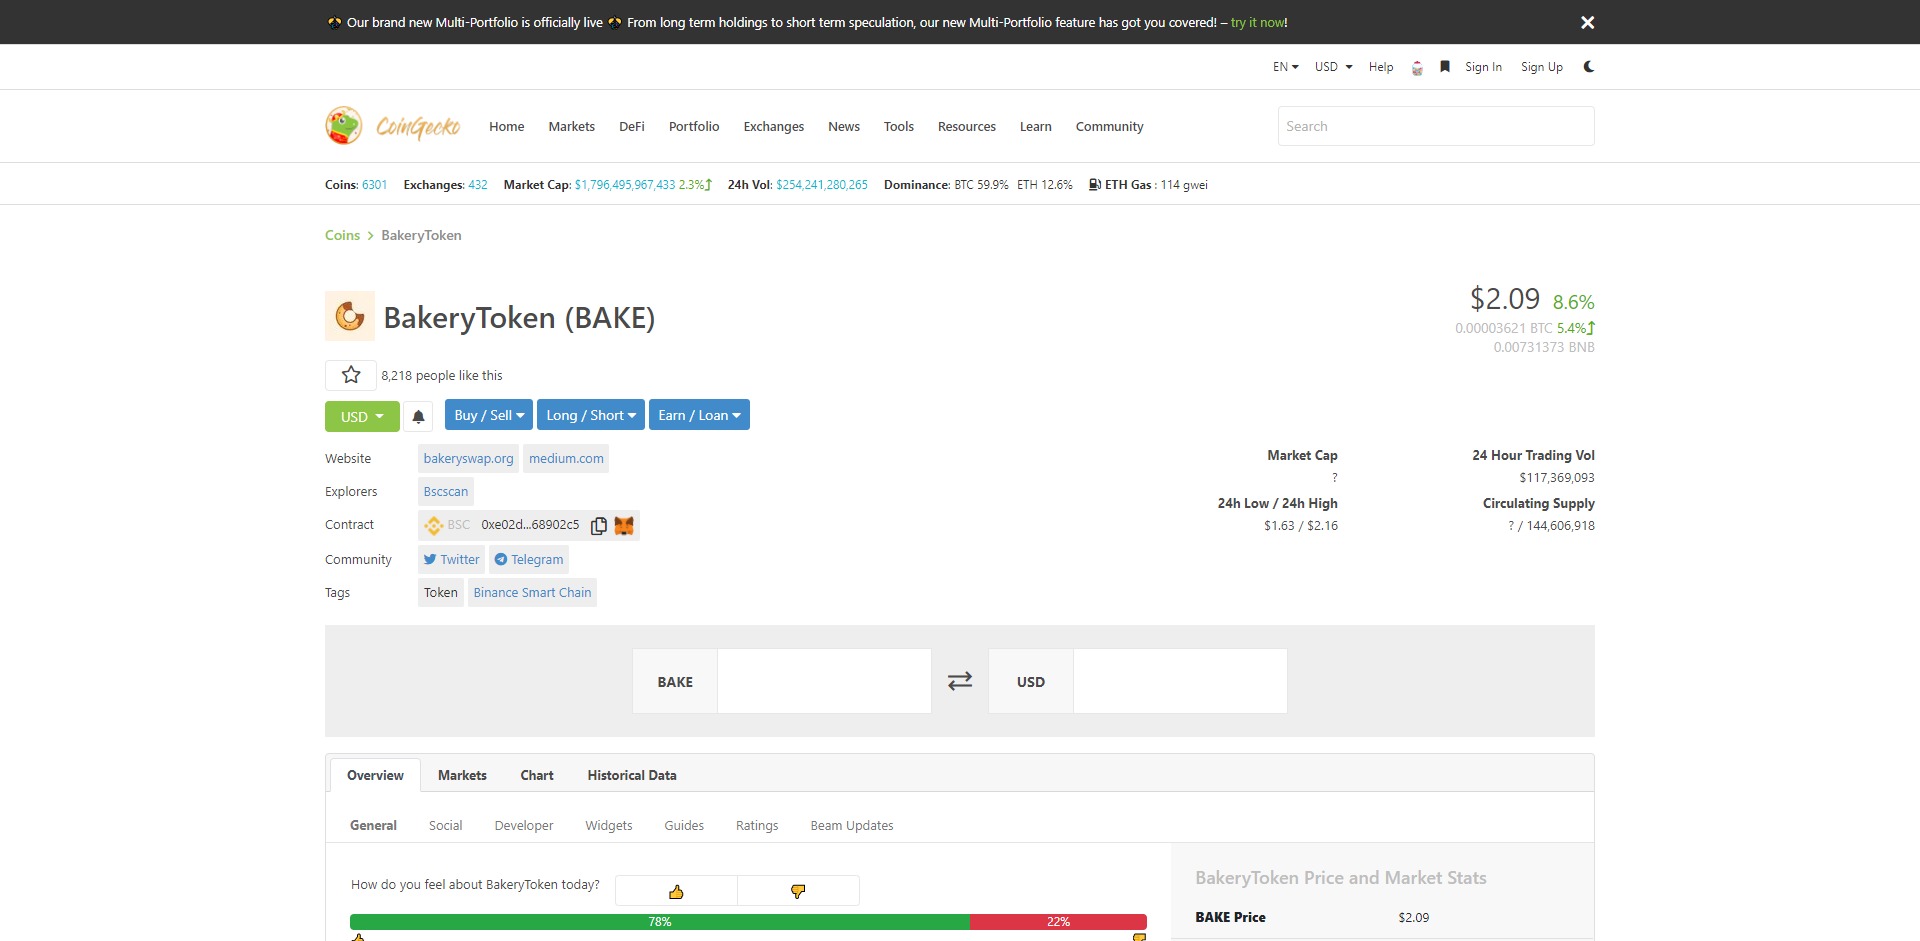The image size is (1920, 941).
Task: Click the total Market Cap value
Action: (625, 185)
